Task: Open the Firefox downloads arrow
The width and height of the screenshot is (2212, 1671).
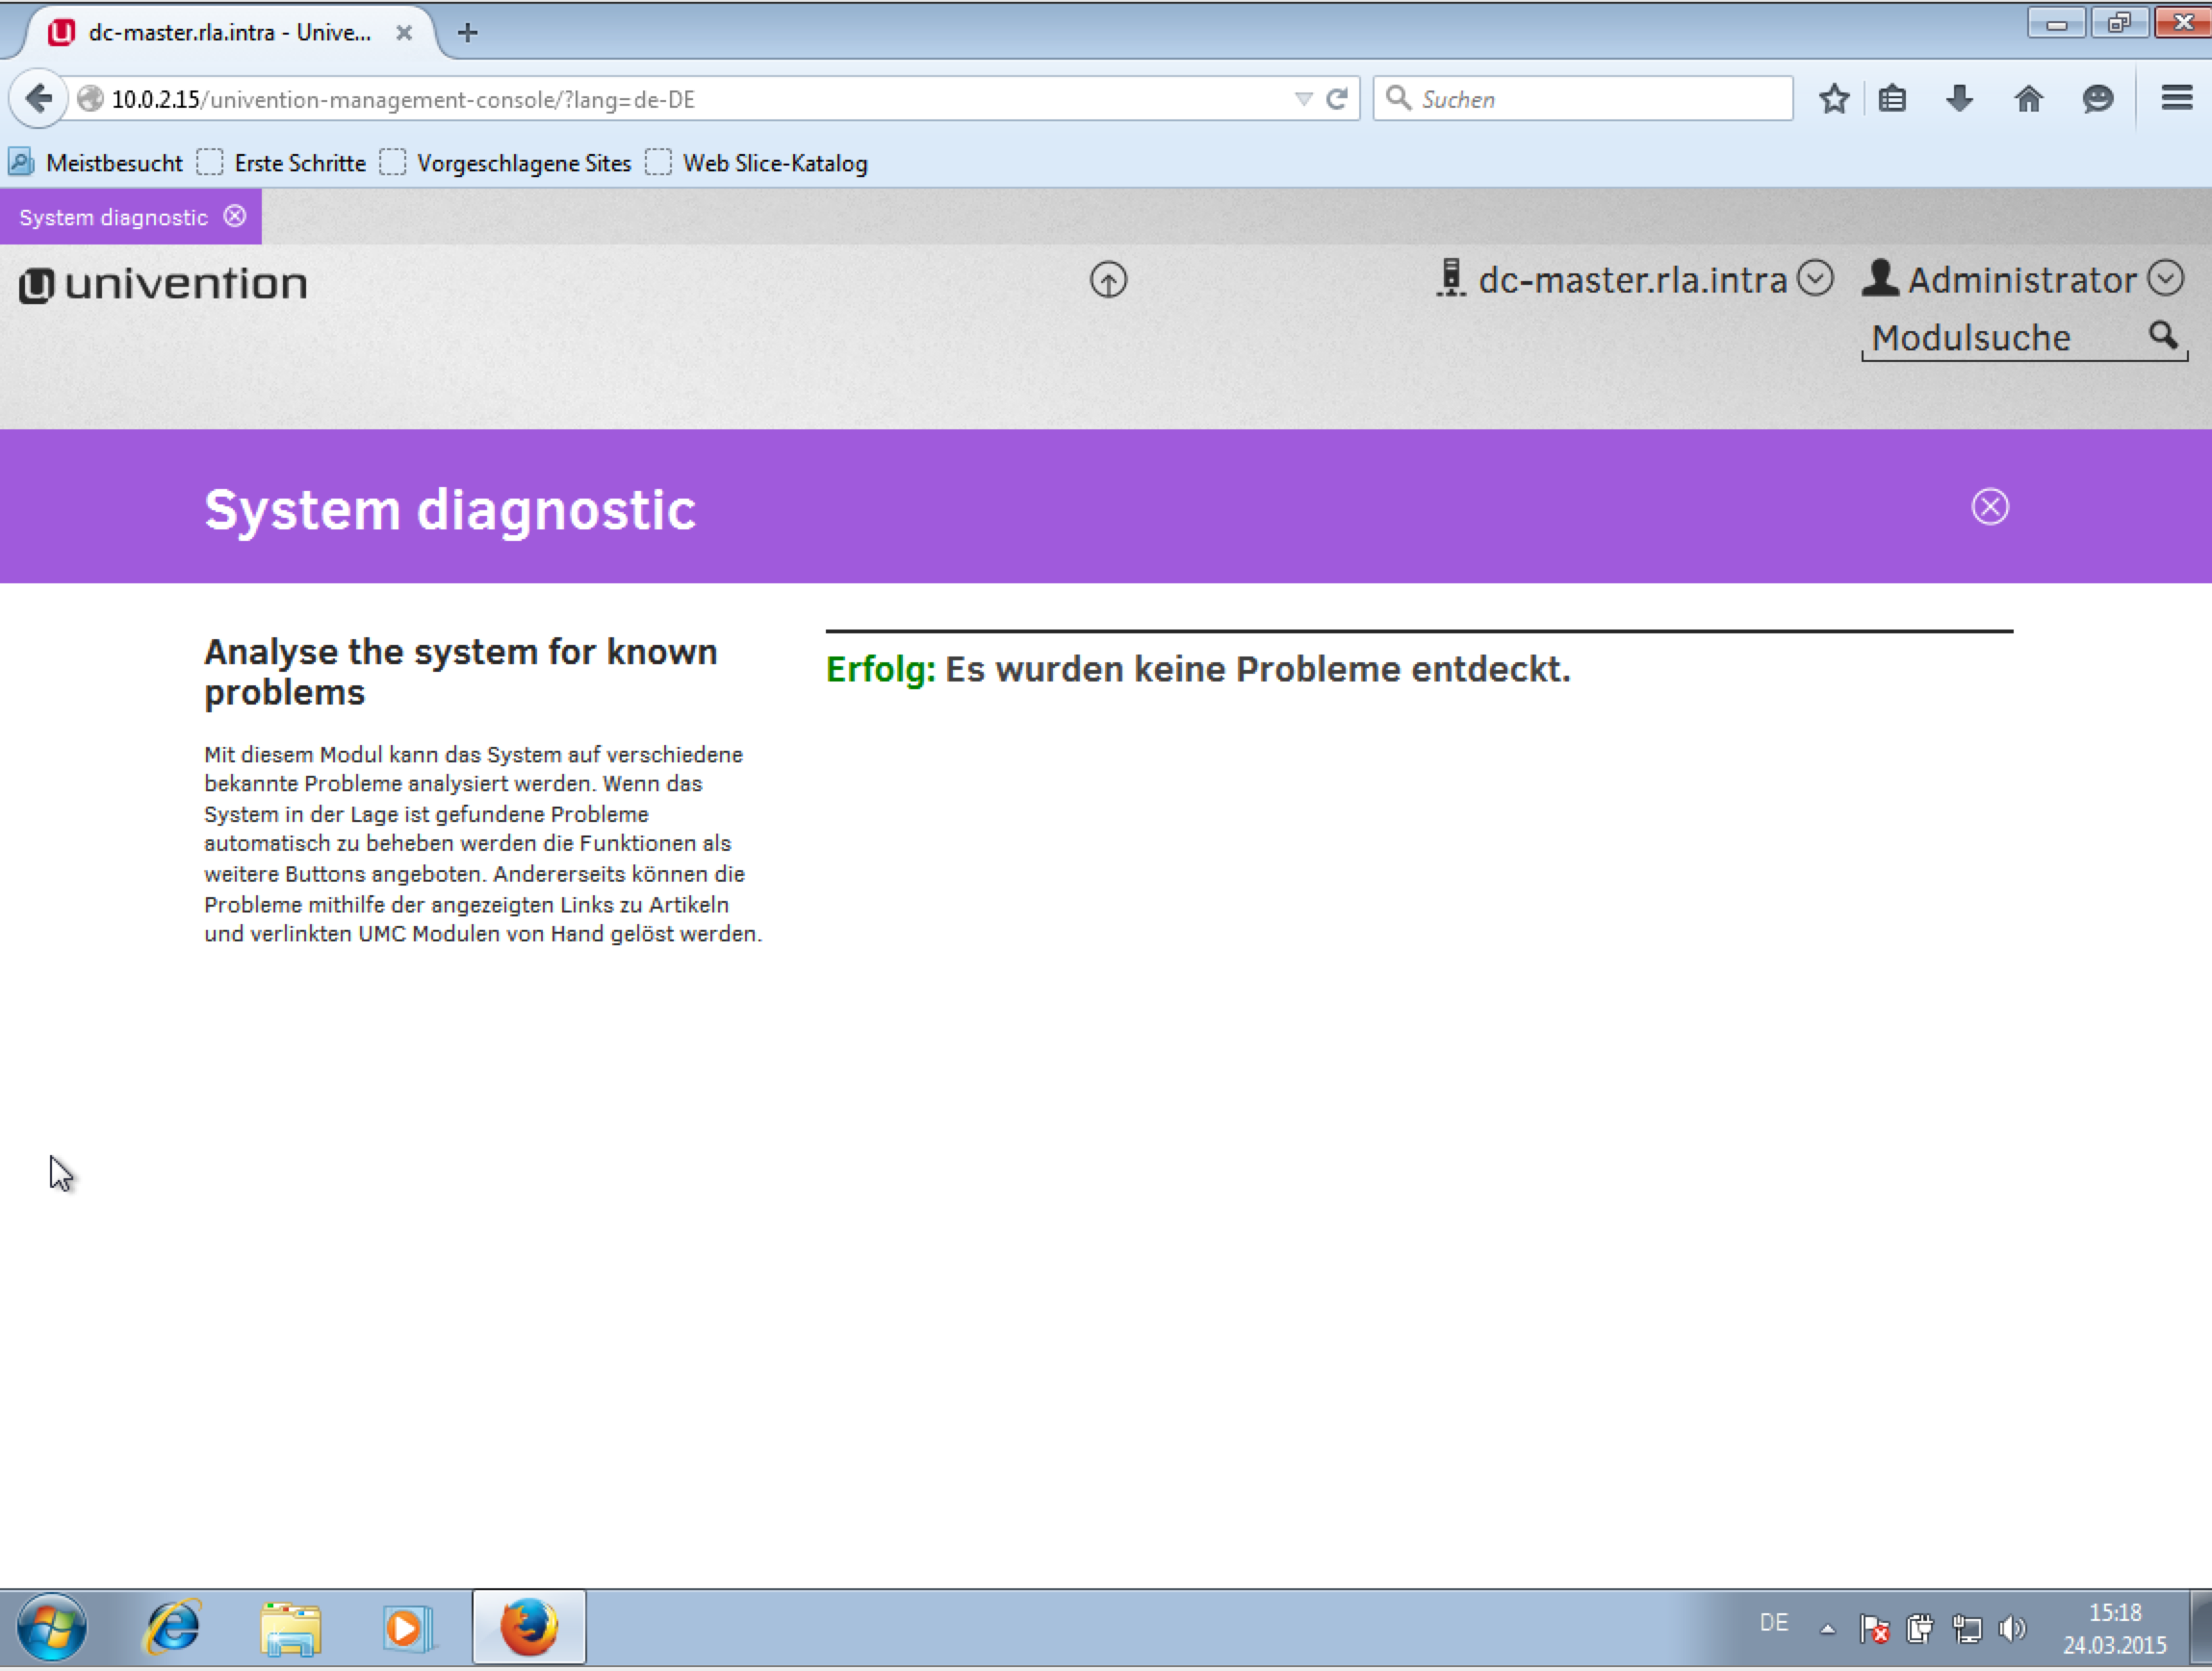Action: tap(1959, 99)
